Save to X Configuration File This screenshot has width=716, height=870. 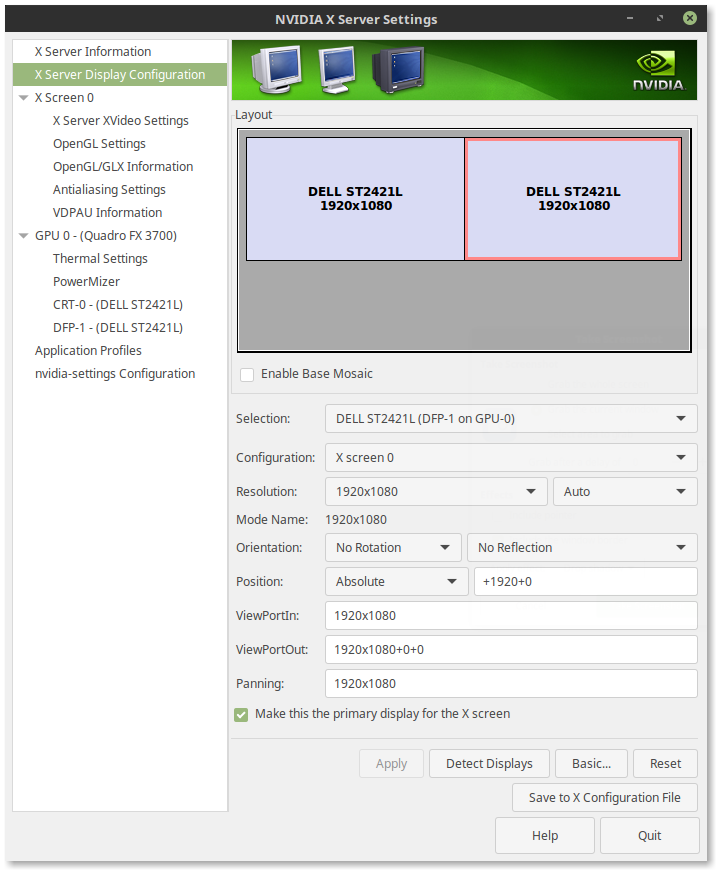pos(604,798)
